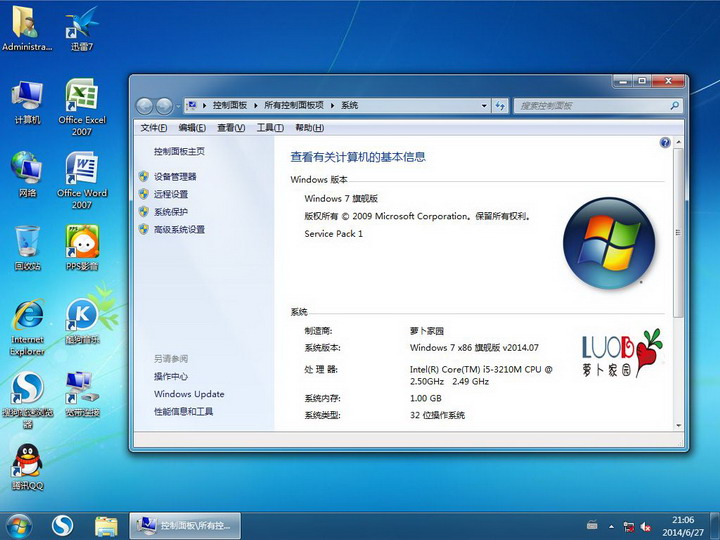Open Office Word 2007 shortcut

tap(82, 180)
